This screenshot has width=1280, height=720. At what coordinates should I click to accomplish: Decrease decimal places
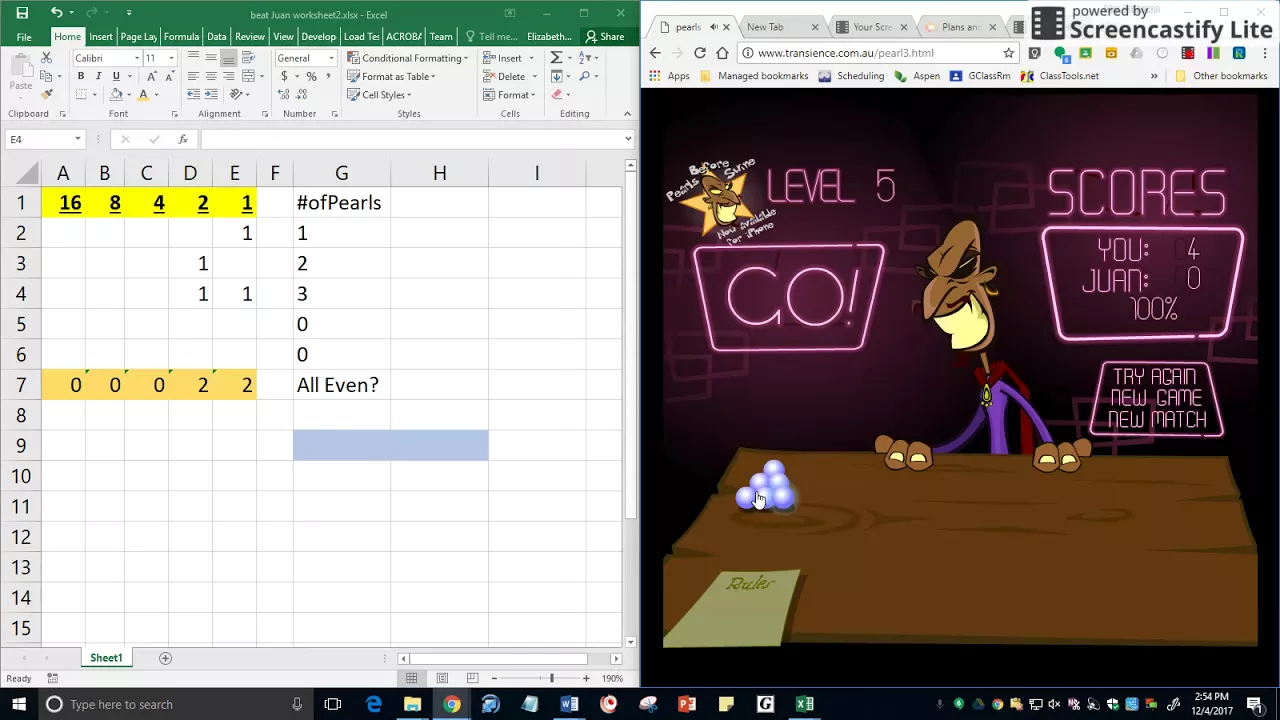pyautogui.click(x=301, y=94)
